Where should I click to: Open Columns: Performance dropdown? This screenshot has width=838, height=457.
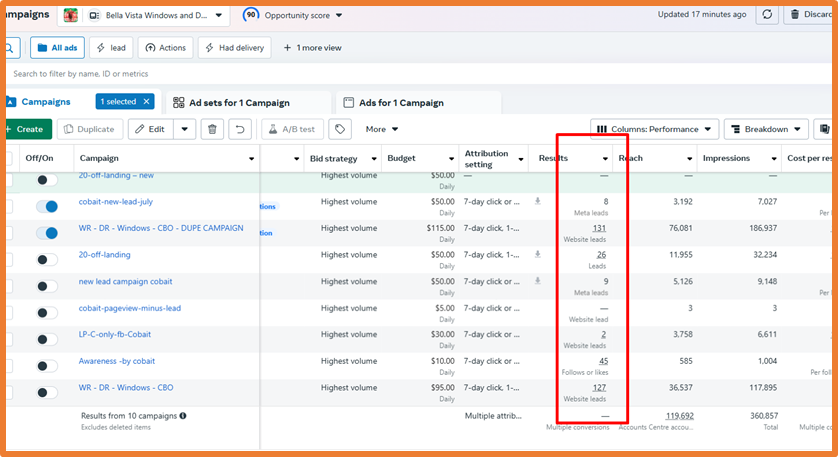click(655, 129)
